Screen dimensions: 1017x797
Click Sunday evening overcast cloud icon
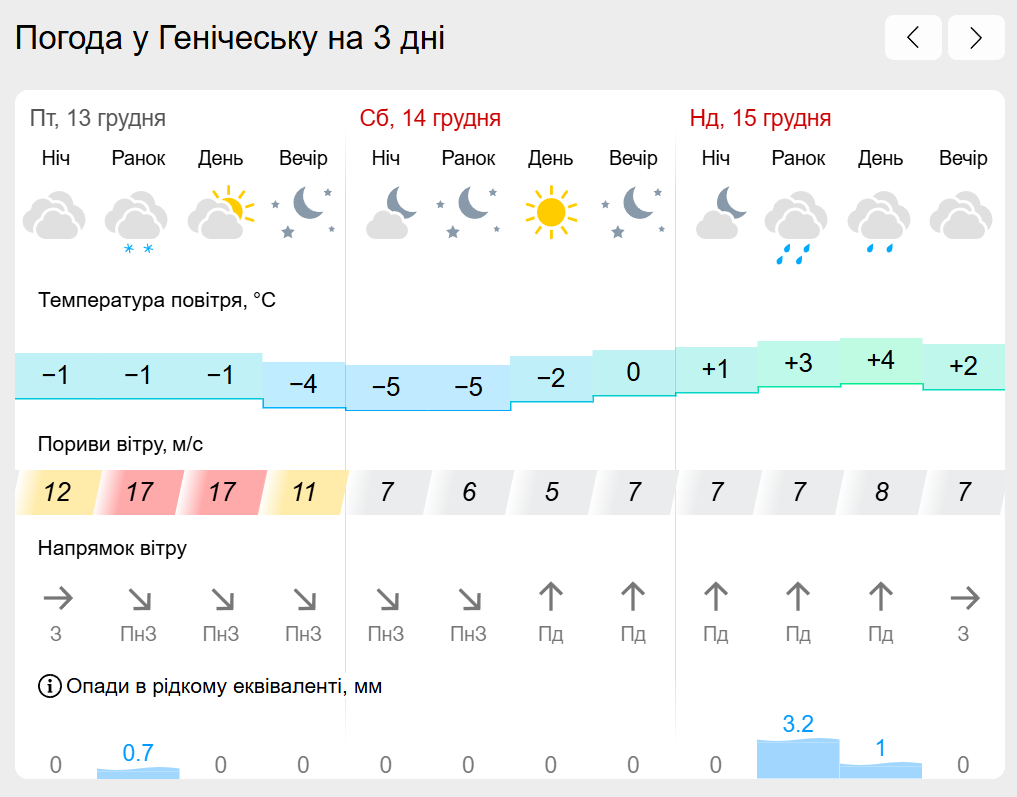pyautogui.click(x=961, y=215)
